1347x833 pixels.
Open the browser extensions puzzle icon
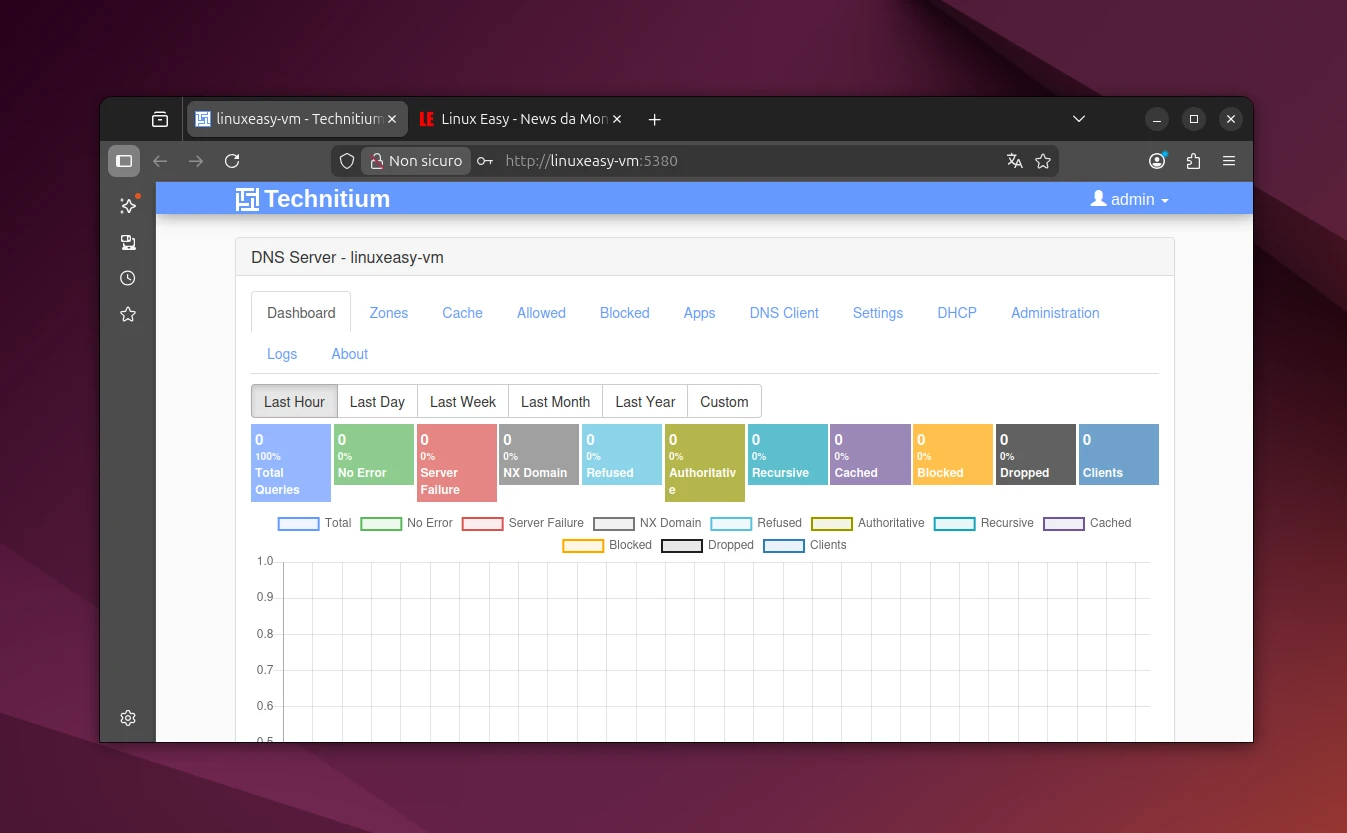(1193, 160)
